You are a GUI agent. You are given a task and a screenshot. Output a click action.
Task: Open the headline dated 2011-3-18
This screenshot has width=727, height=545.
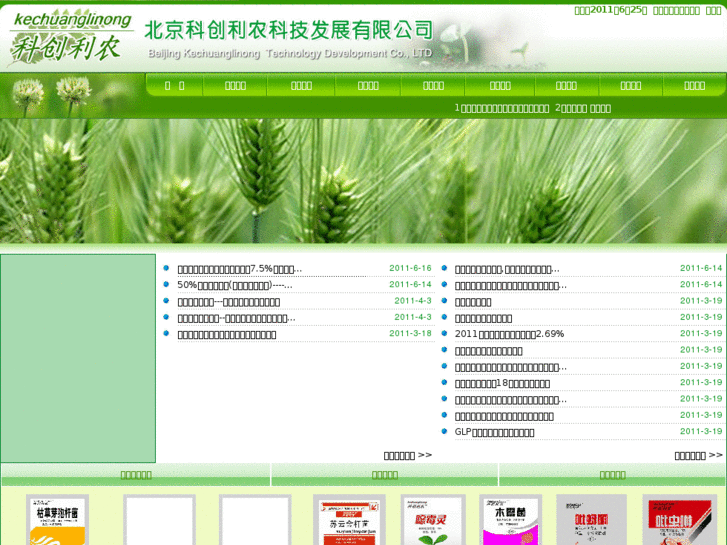point(227,334)
